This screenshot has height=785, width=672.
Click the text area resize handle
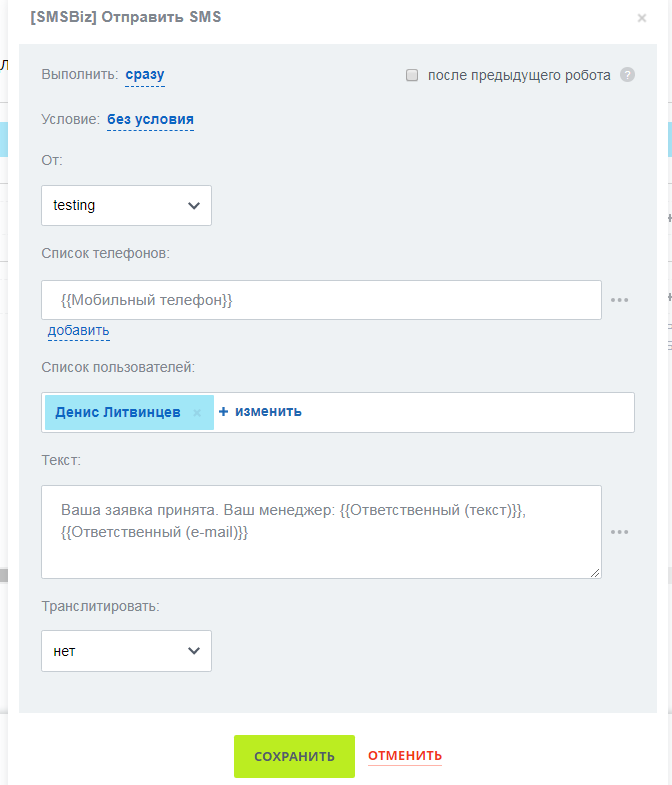(595, 573)
